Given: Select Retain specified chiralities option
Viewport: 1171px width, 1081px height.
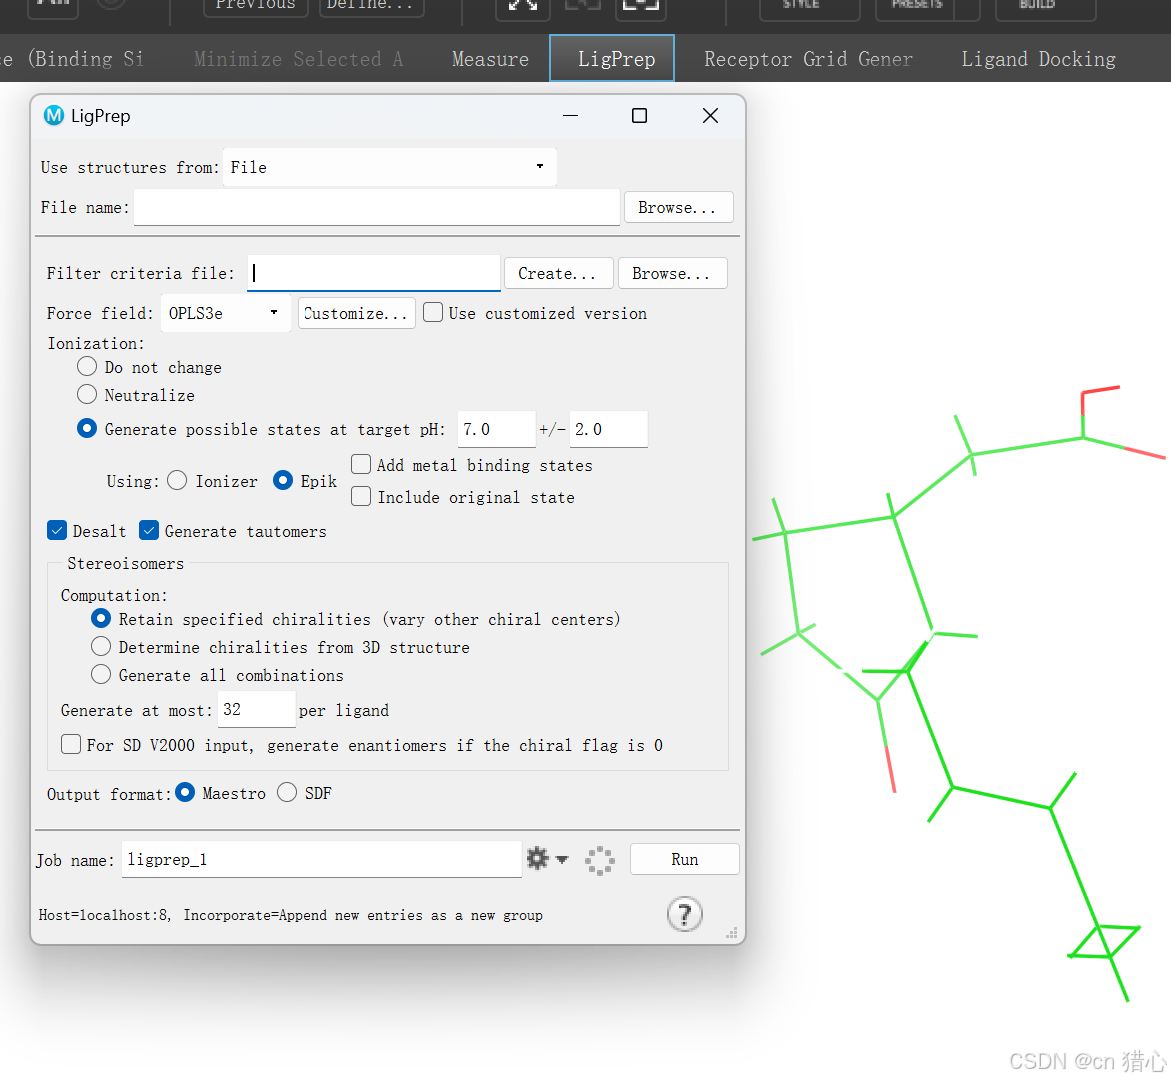Looking at the screenshot, I should coord(101,619).
